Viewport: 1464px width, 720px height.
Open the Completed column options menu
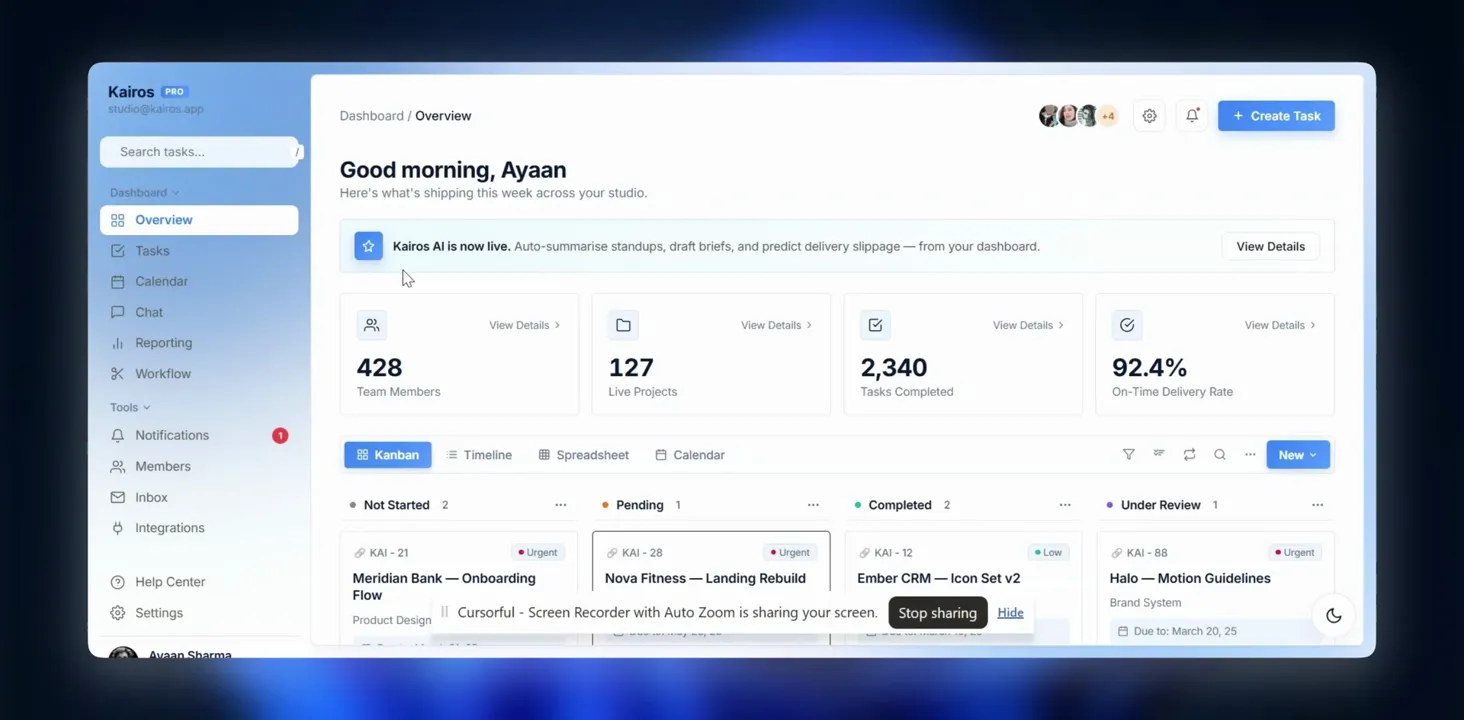click(x=1065, y=505)
